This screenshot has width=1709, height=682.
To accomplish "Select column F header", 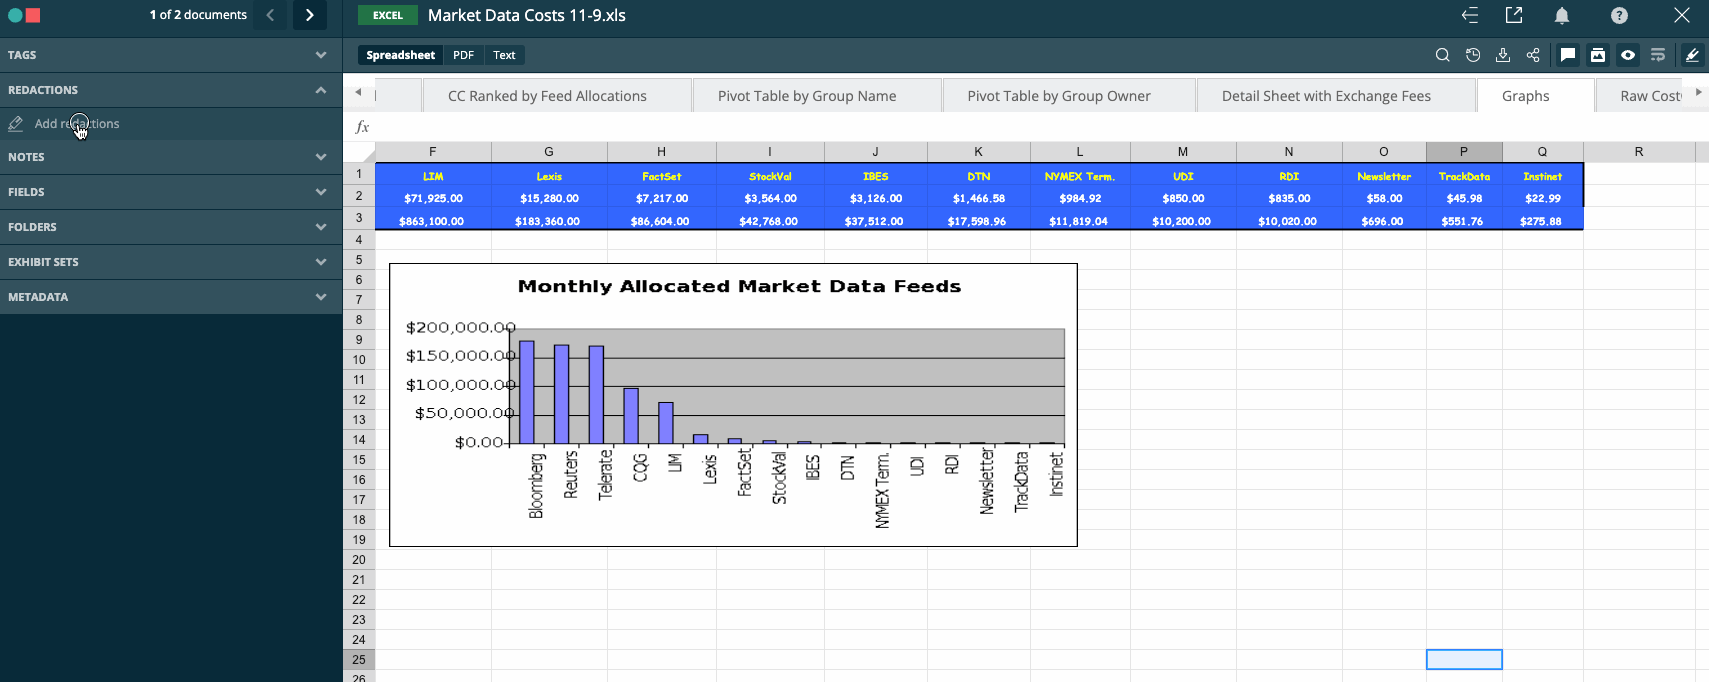I will click(x=433, y=152).
